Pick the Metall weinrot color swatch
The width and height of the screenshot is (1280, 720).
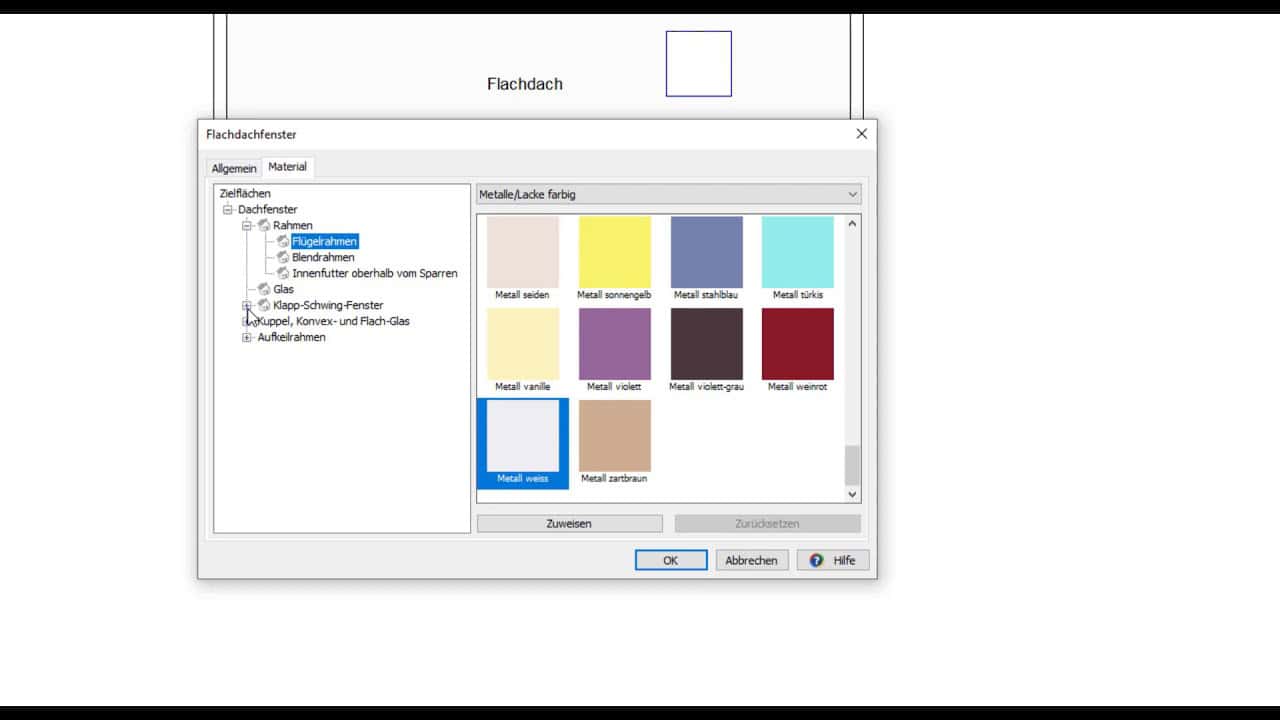[x=797, y=344]
